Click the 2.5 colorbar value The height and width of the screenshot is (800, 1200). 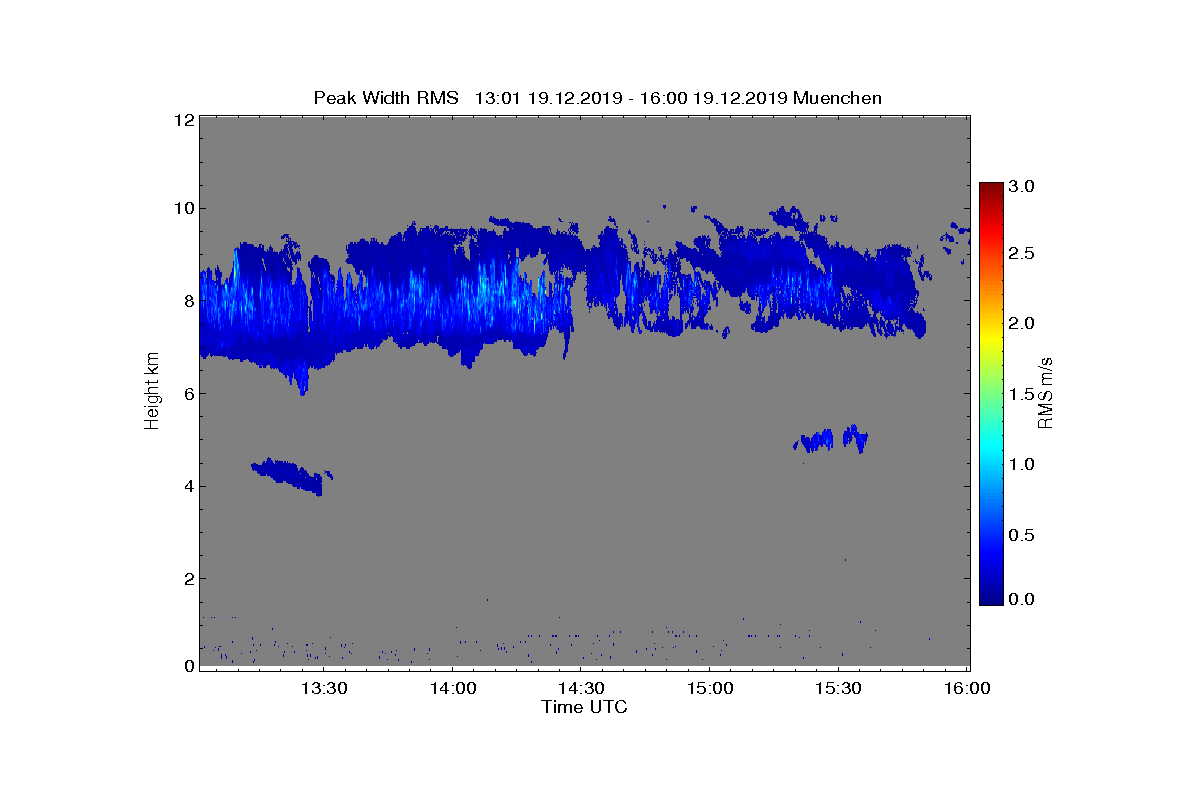point(1021,254)
